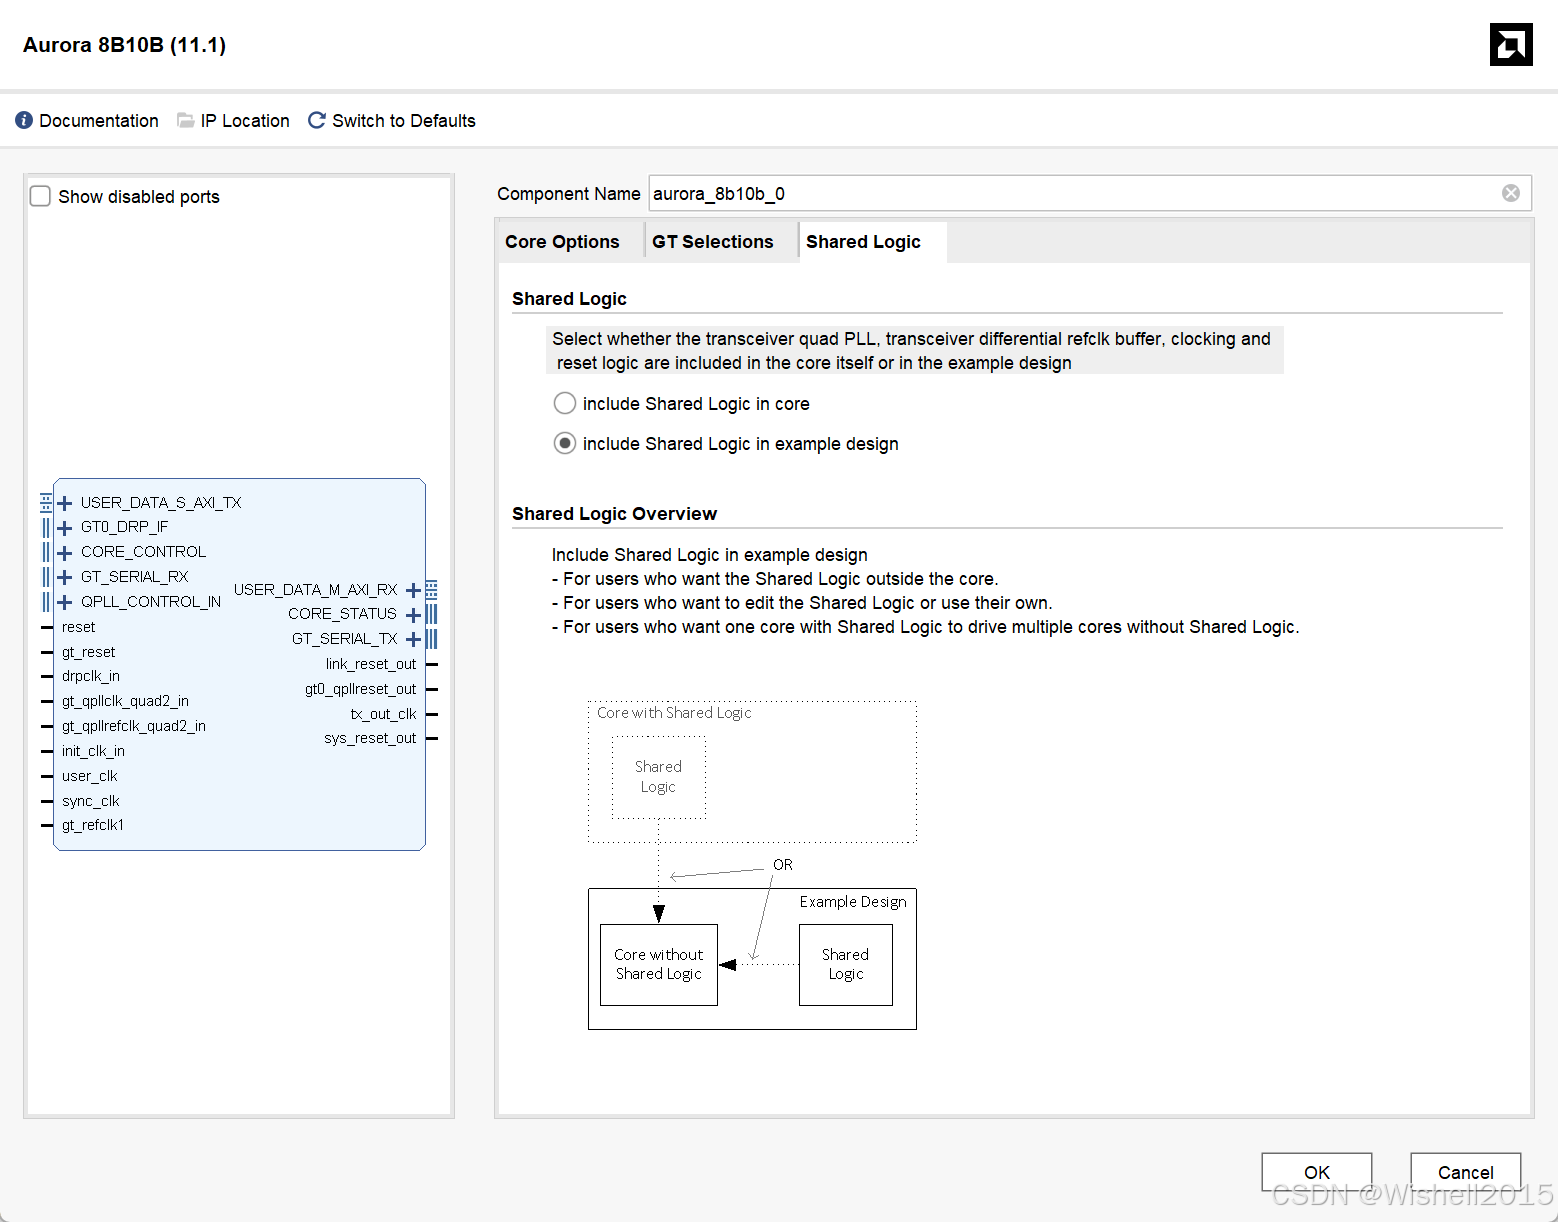Click the Shared Logic Overview heading
Viewport: 1558px width, 1222px height.
pos(614,514)
